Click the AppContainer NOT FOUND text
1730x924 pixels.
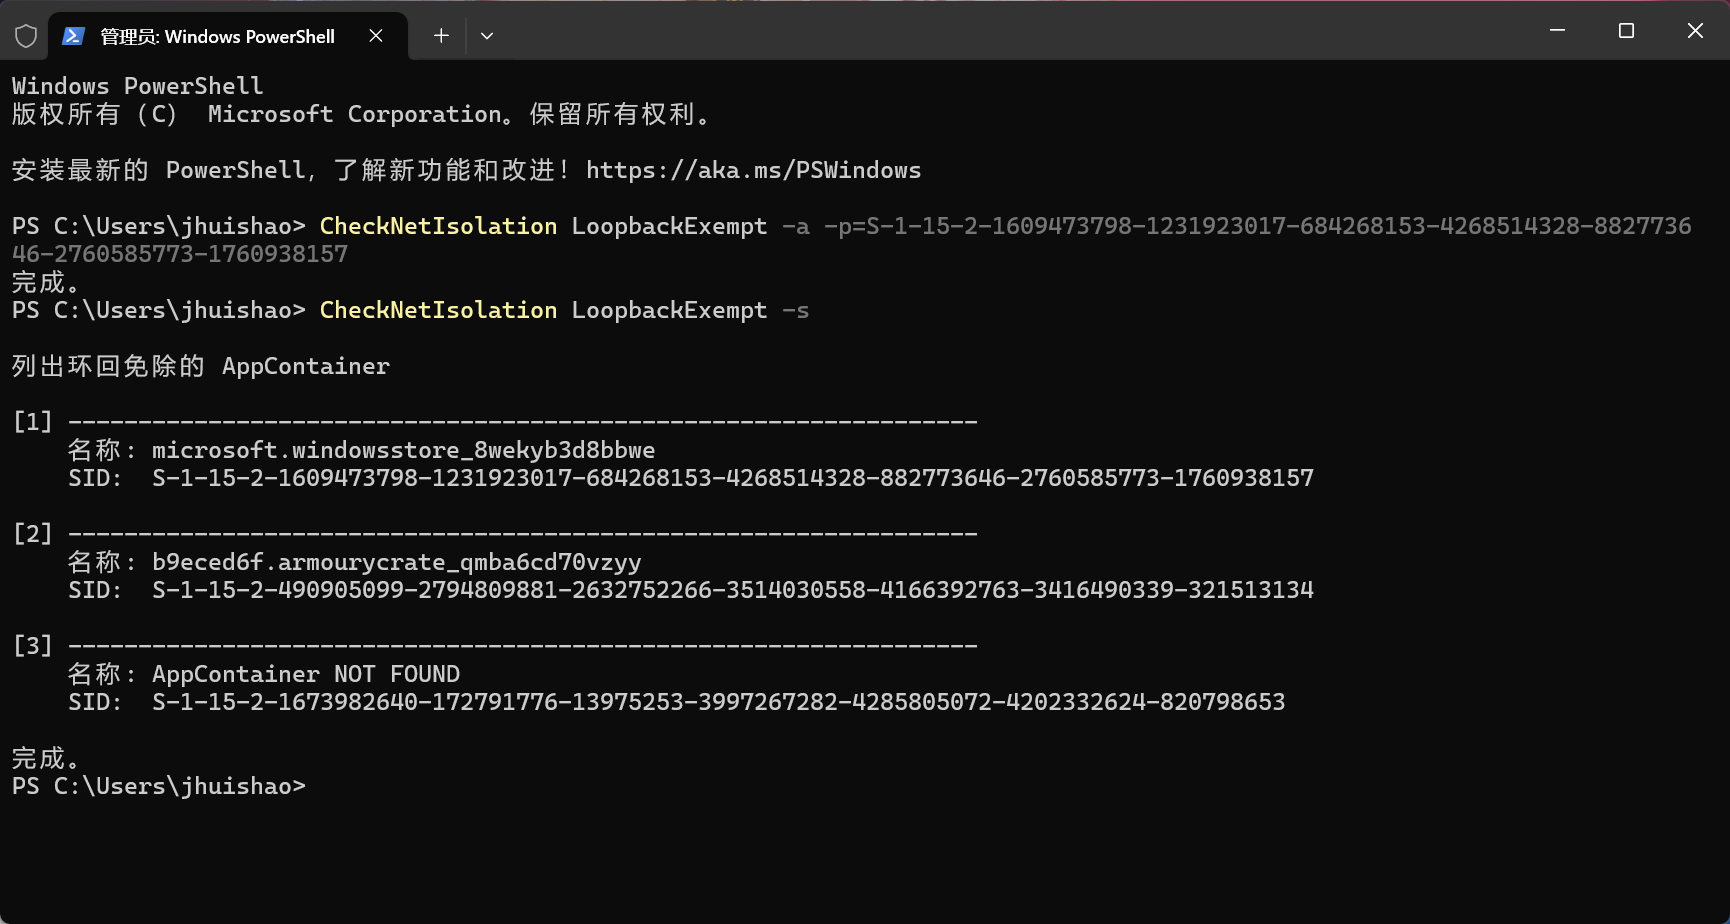tap(306, 675)
